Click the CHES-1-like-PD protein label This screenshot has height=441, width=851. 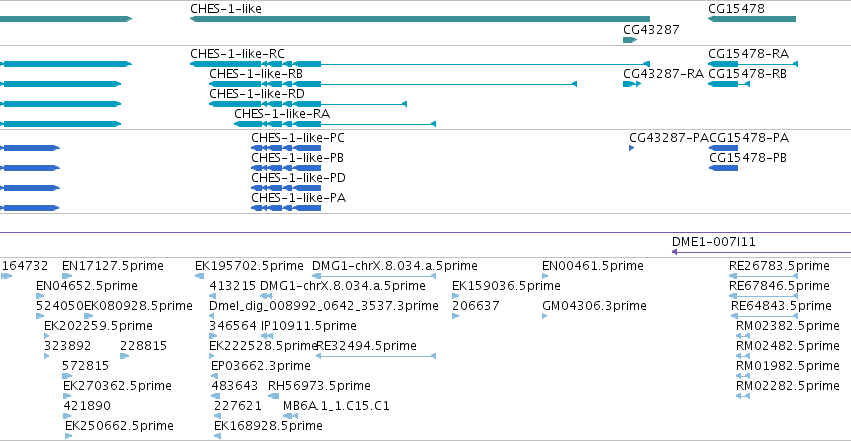[299, 178]
